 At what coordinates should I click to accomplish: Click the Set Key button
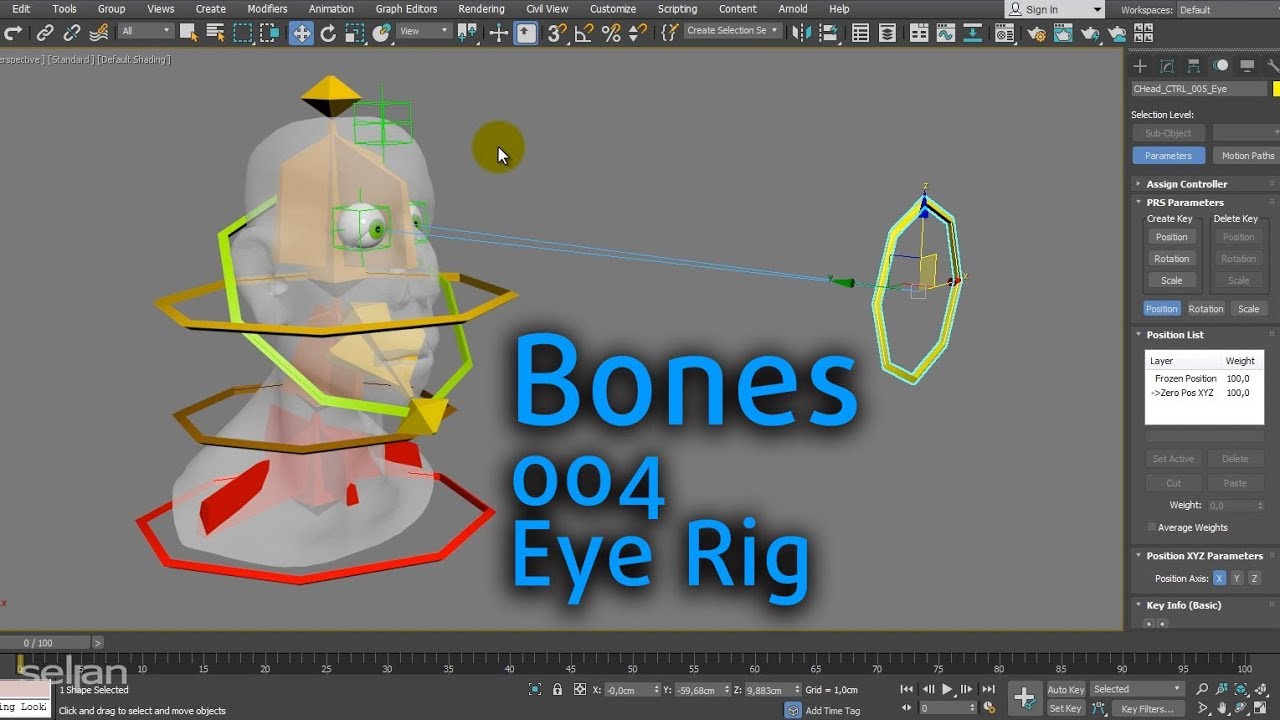tap(1065, 709)
